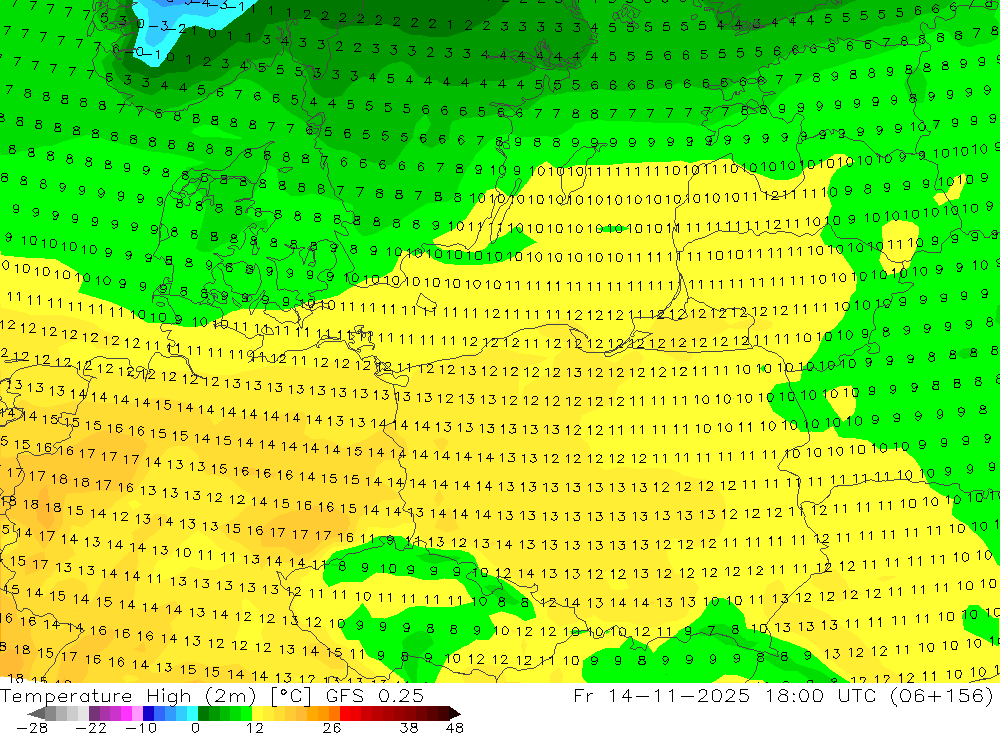Pick the light pink legend swatch
The image size is (1000, 733).
point(137,713)
